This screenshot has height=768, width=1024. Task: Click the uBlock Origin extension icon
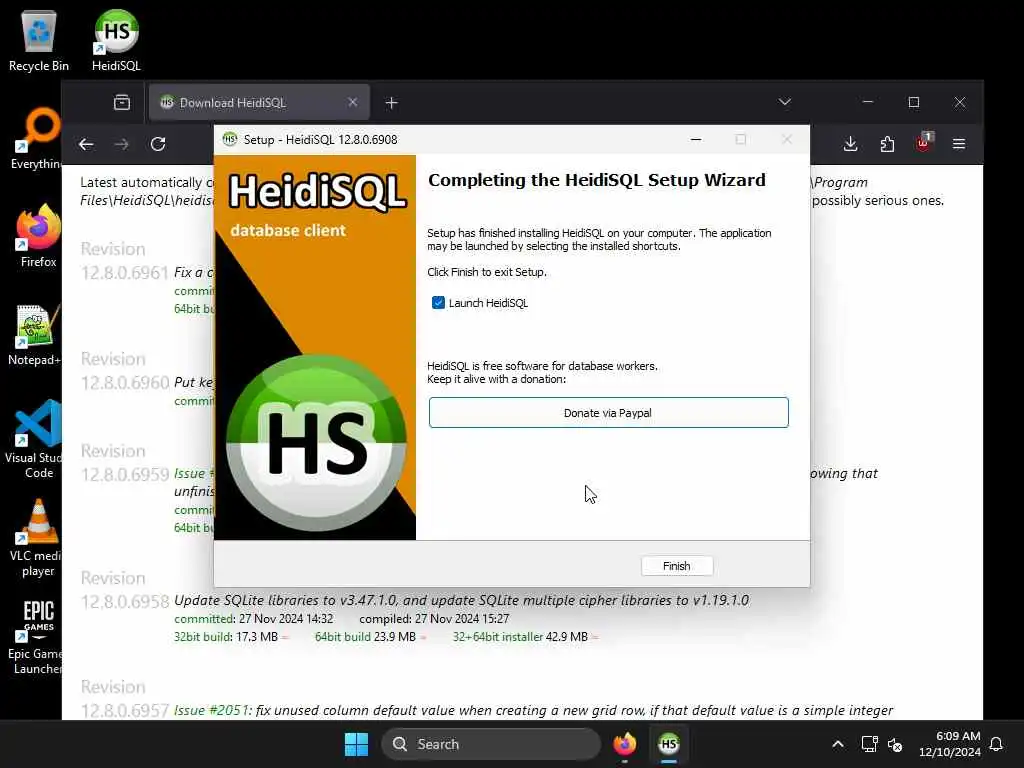pos(923,143)
